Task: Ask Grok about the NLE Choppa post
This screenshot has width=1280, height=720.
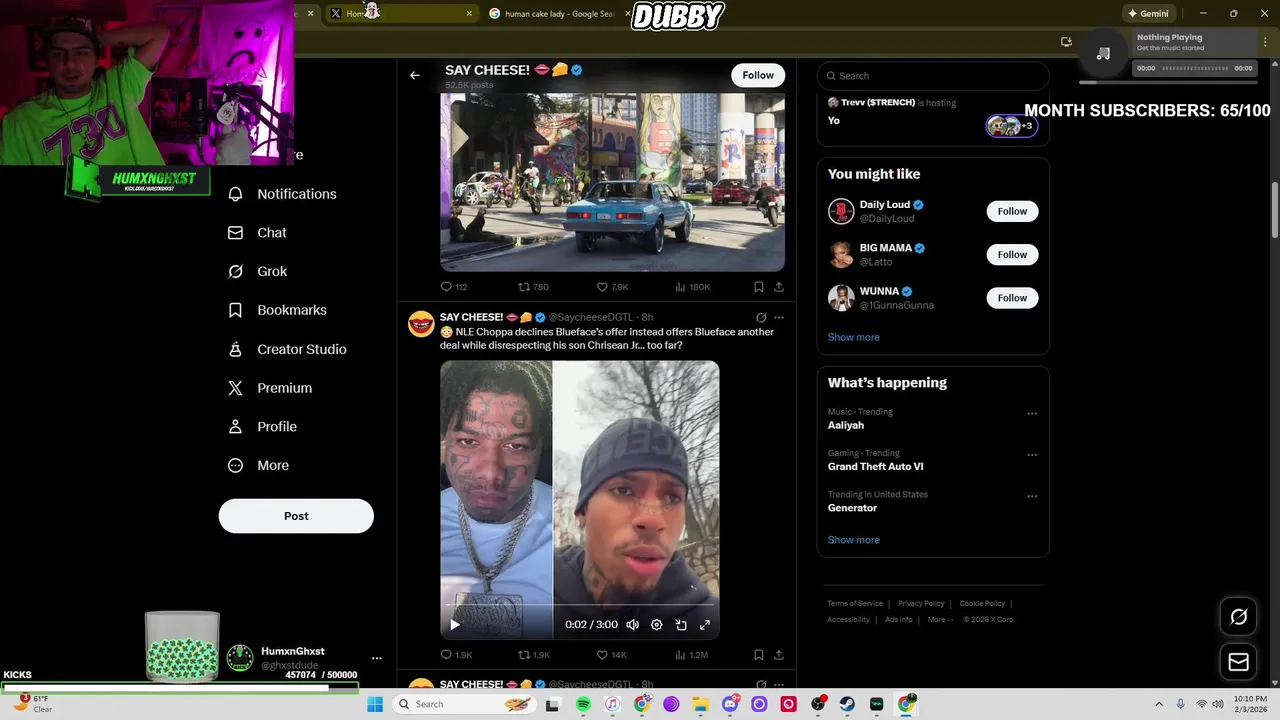Action: [x=761, y=317]
